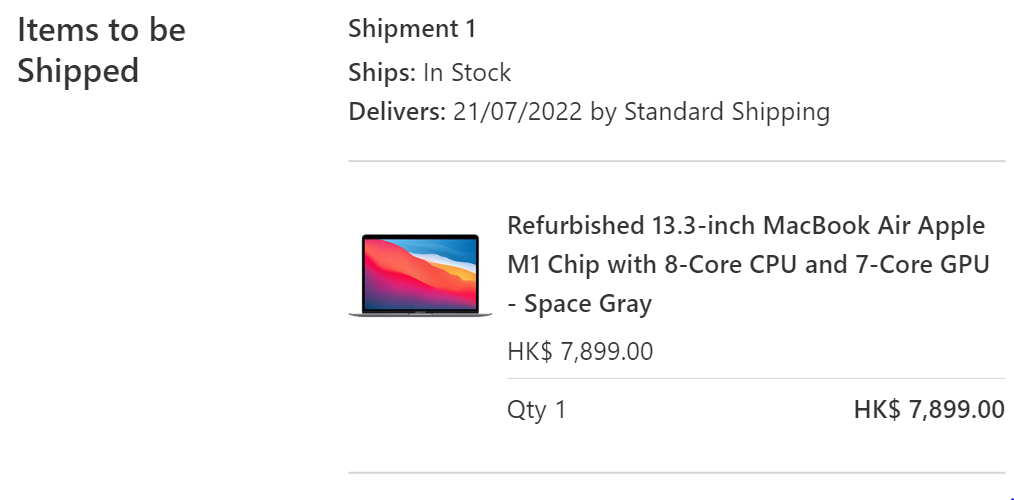
Task: Click the unit price HK$ 7,899.00 below title
Action: (580, 352)
